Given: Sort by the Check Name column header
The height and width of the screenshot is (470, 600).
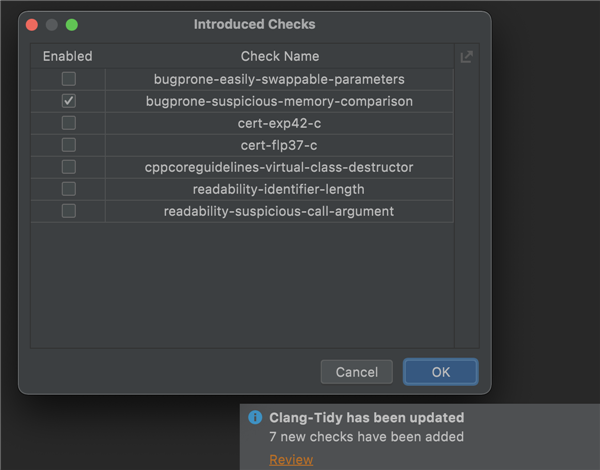Looking at the screenshot, I should 279,57.
